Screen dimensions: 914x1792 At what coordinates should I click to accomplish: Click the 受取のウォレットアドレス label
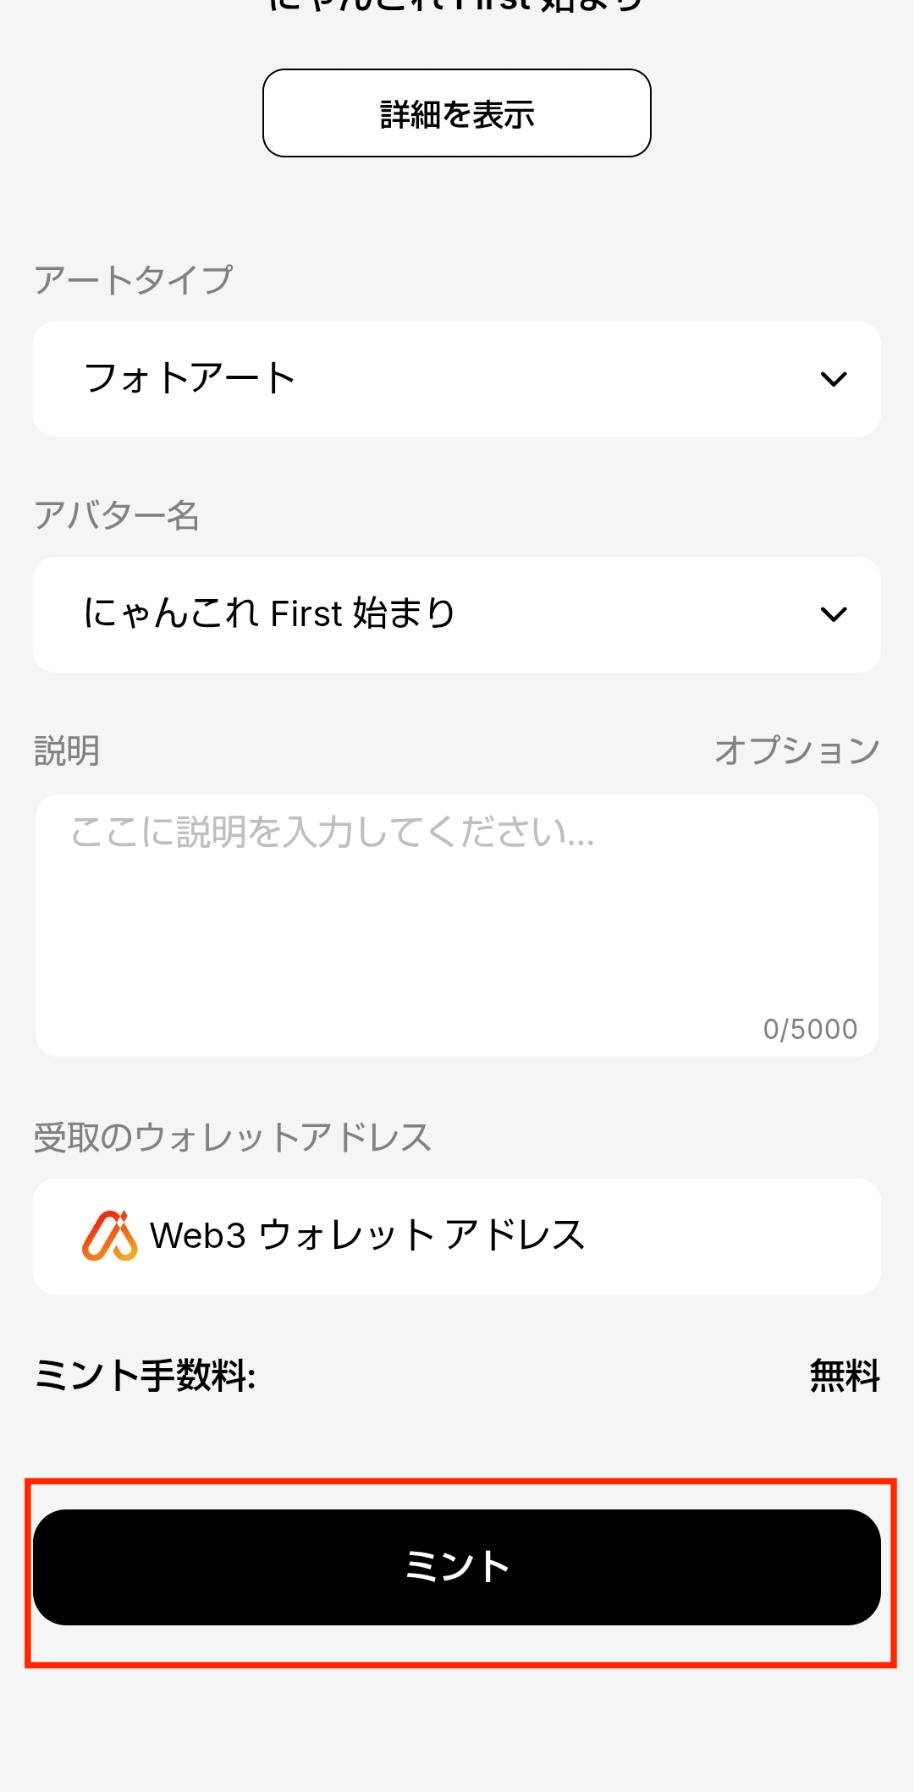233,1137
